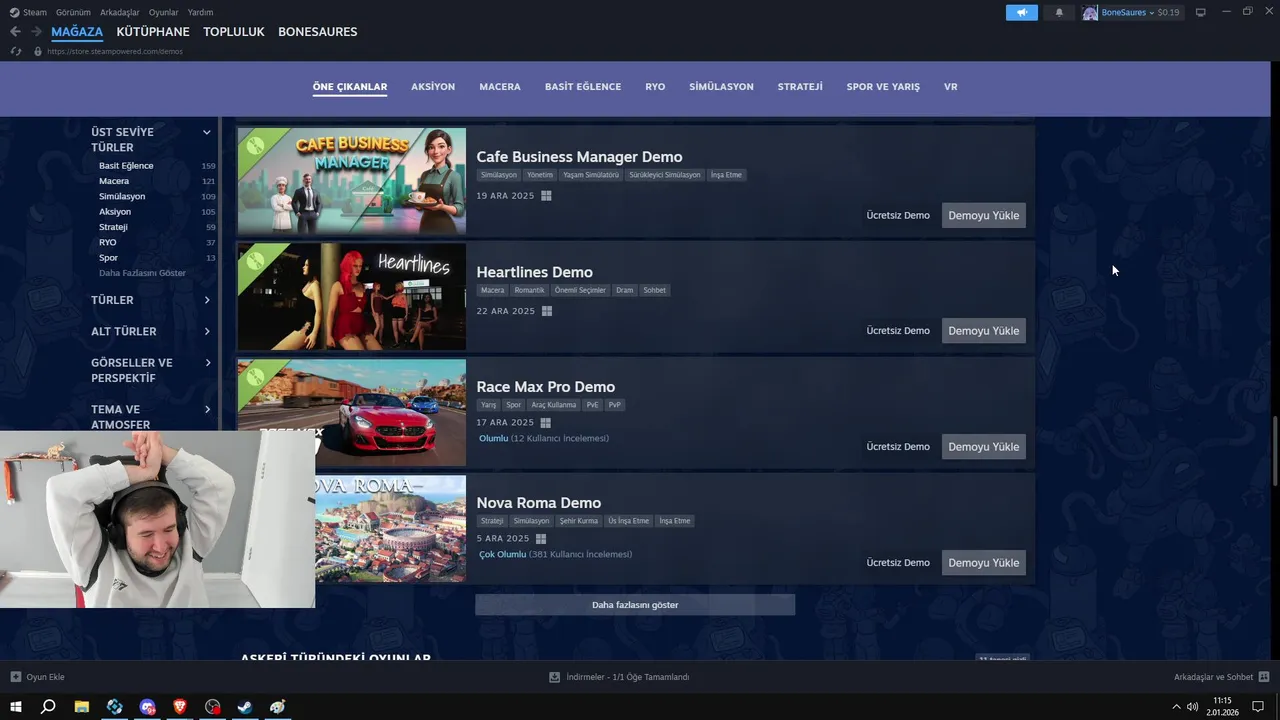
Task: Filter by the RYO genre in sidebar
Action: 108,242
